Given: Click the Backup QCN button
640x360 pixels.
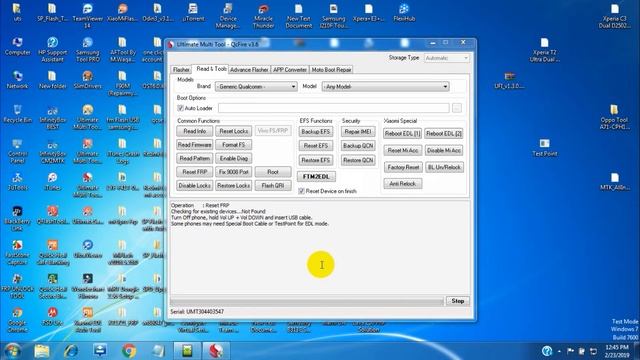Looking at the screenshot, I should [358, 146].
